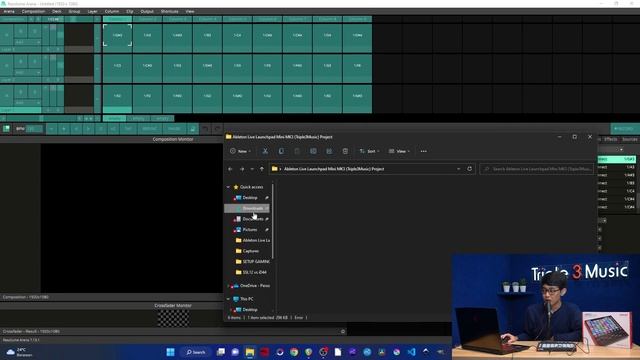Viewport: 640px width, 360px height.
Task: Open the See more ellipsis menu
Action: pyautogui.click(x=424, y=151)
